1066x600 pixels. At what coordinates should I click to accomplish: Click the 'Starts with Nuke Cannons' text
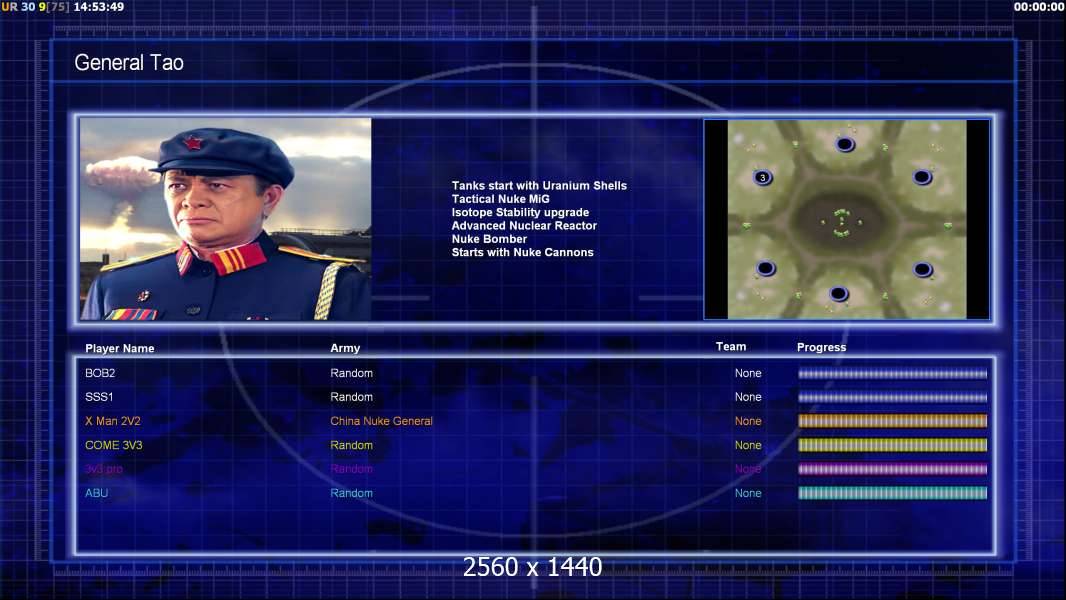(522, 252)
